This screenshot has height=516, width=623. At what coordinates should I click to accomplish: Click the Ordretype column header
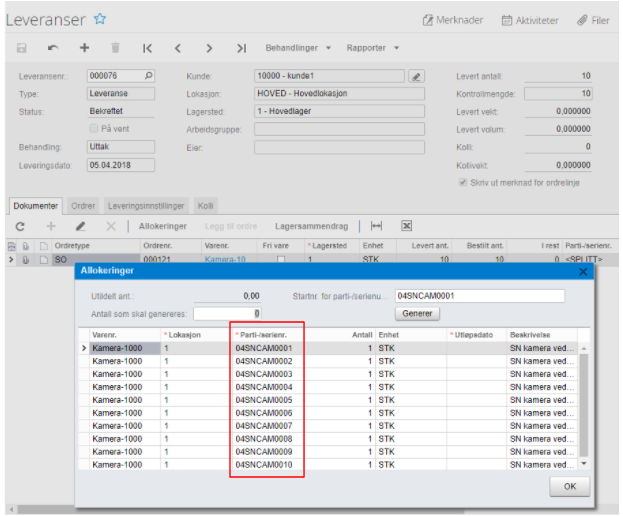[x=95, y=246]
